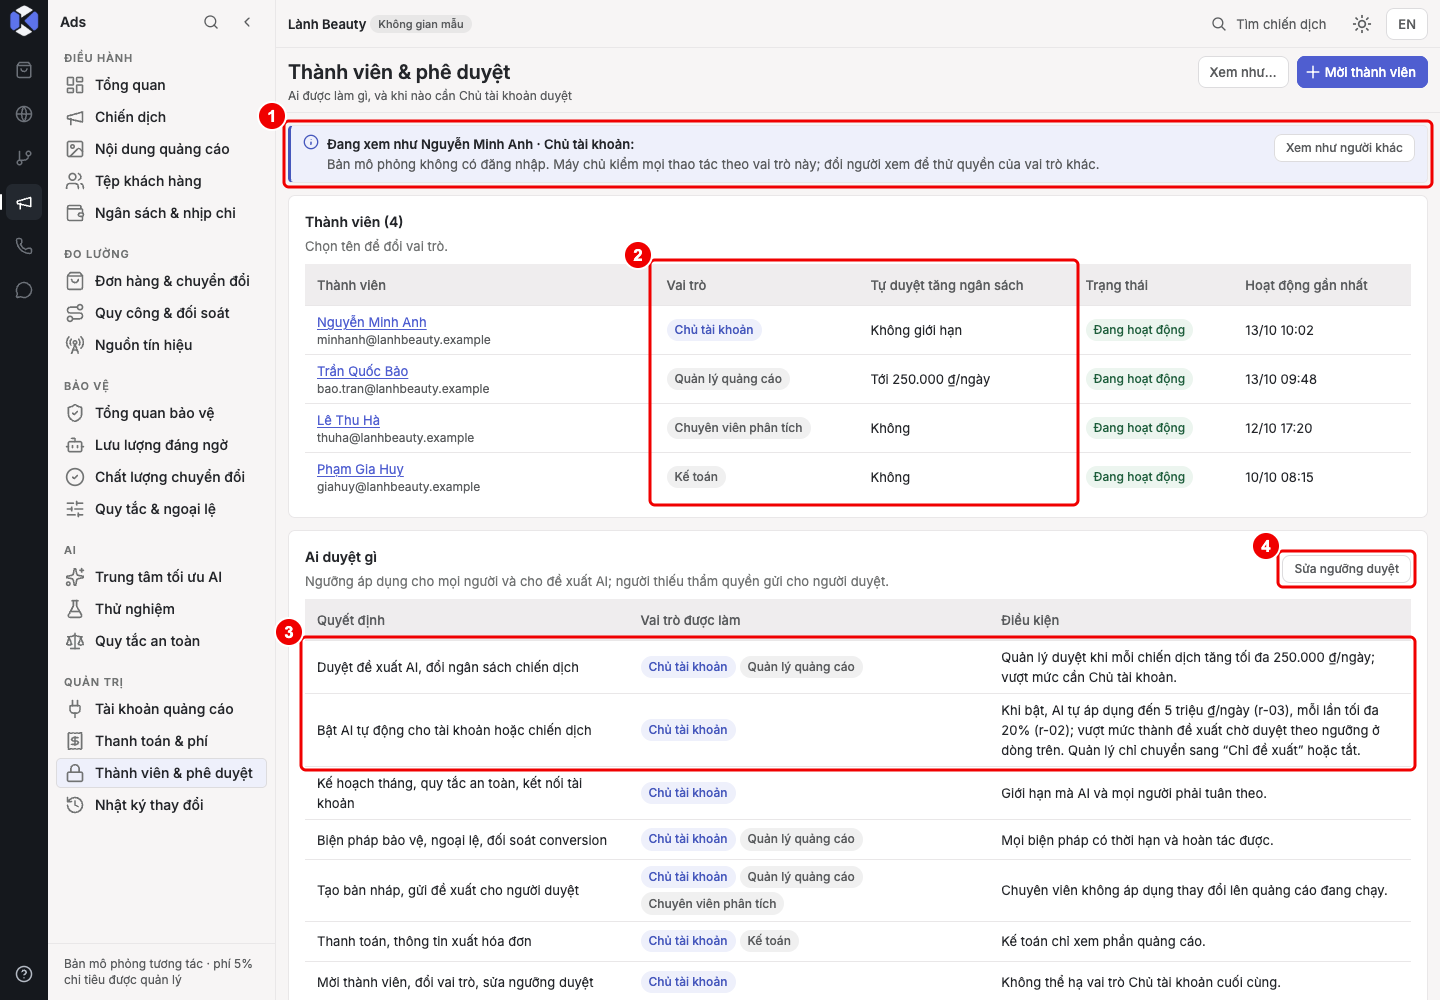This screenshot has height=1000, width=1440.
Task: Click the "Kế toán" role badge of Phạm Gia Huy
Action: pyautogui.click(x=696, y=477)
